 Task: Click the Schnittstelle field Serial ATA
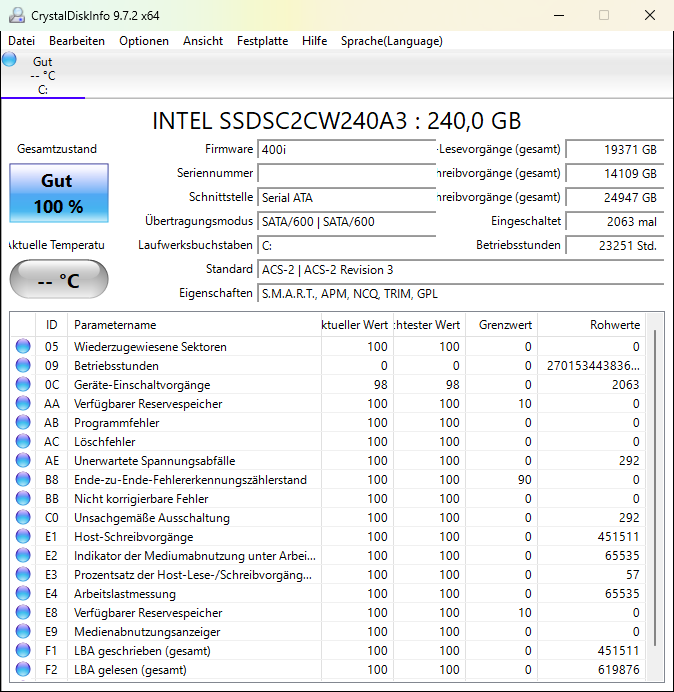(347, 197)
